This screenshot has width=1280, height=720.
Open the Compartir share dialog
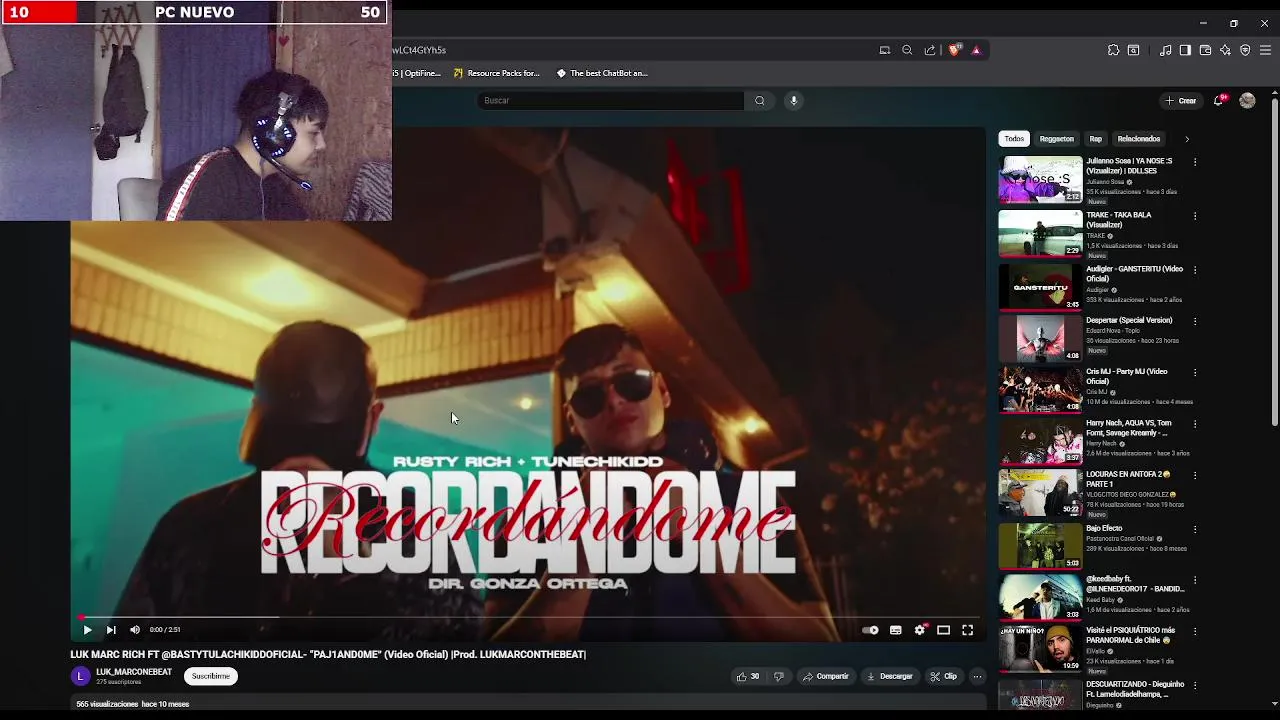coord(826,677)
